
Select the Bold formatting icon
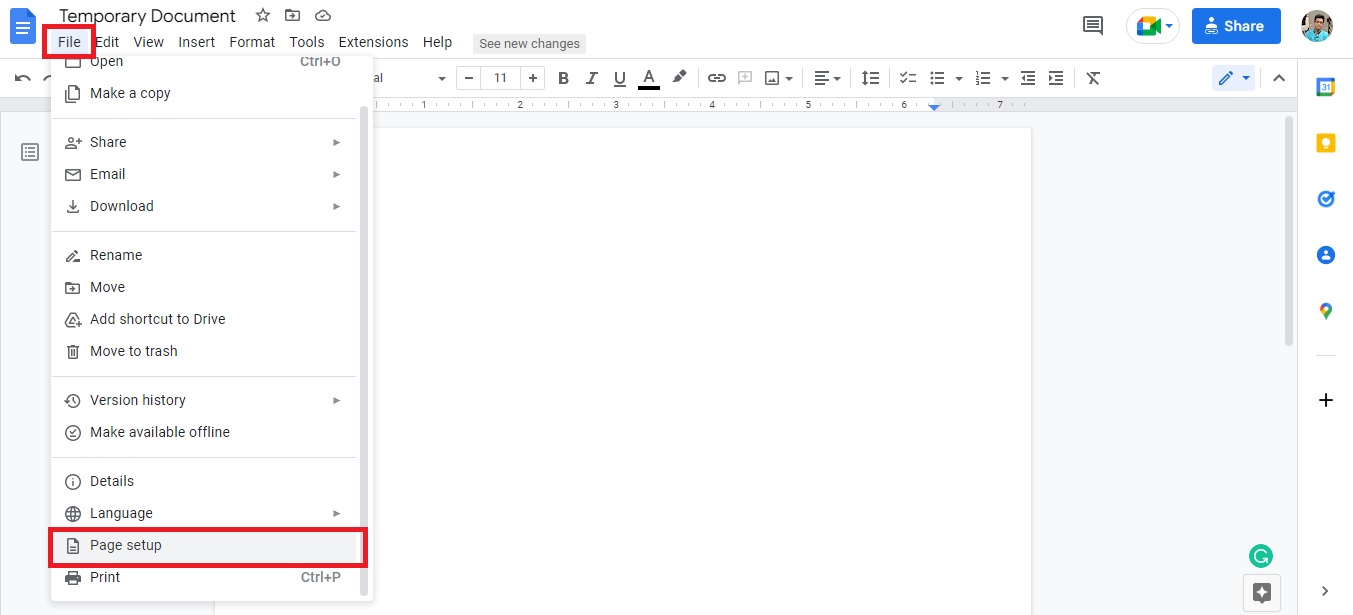point(563,77)
